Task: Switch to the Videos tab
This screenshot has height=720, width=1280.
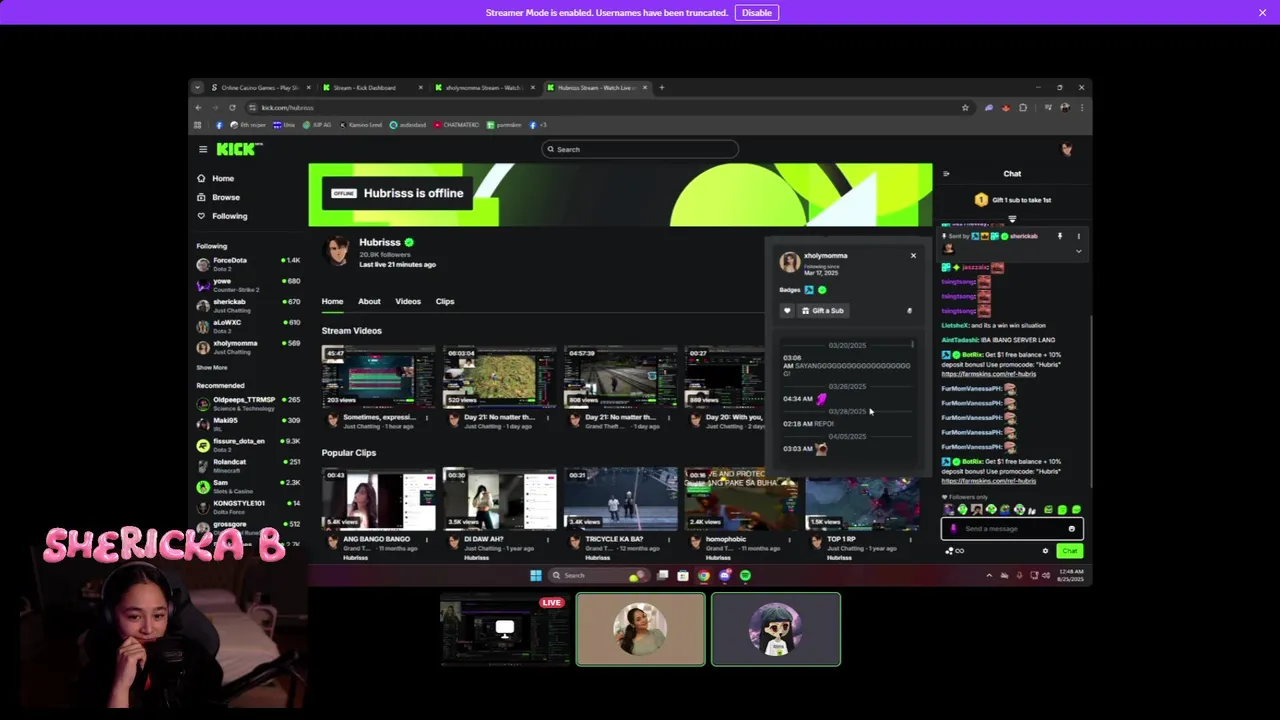Action: pos(408,301)
